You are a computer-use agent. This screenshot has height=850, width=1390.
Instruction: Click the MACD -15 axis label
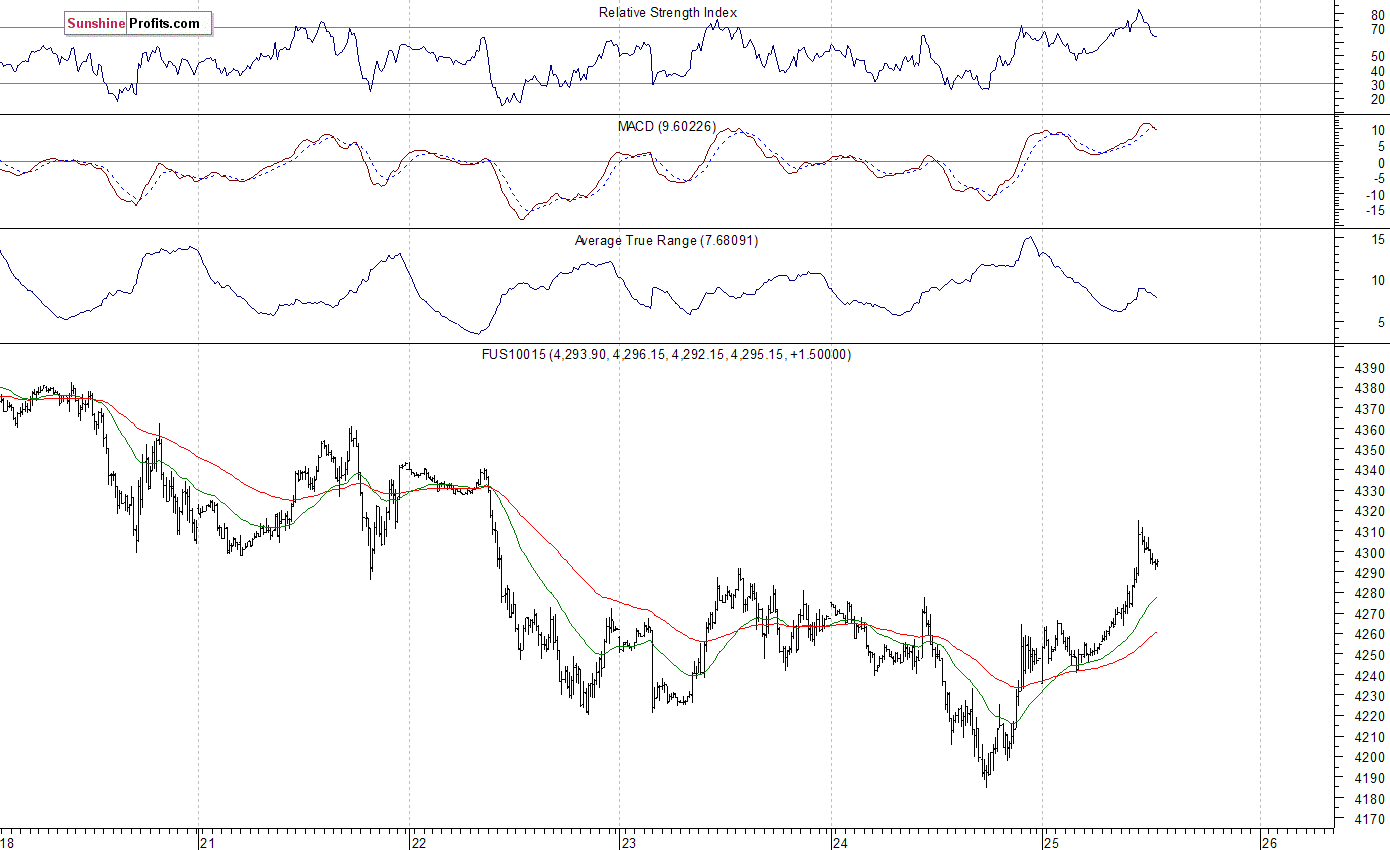(x=1376, y=210)
